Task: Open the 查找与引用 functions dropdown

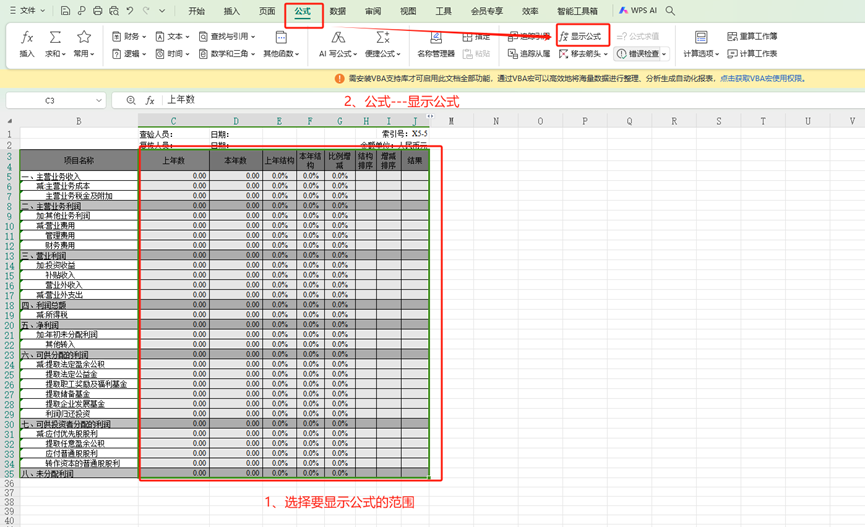Action: [227, 36]
